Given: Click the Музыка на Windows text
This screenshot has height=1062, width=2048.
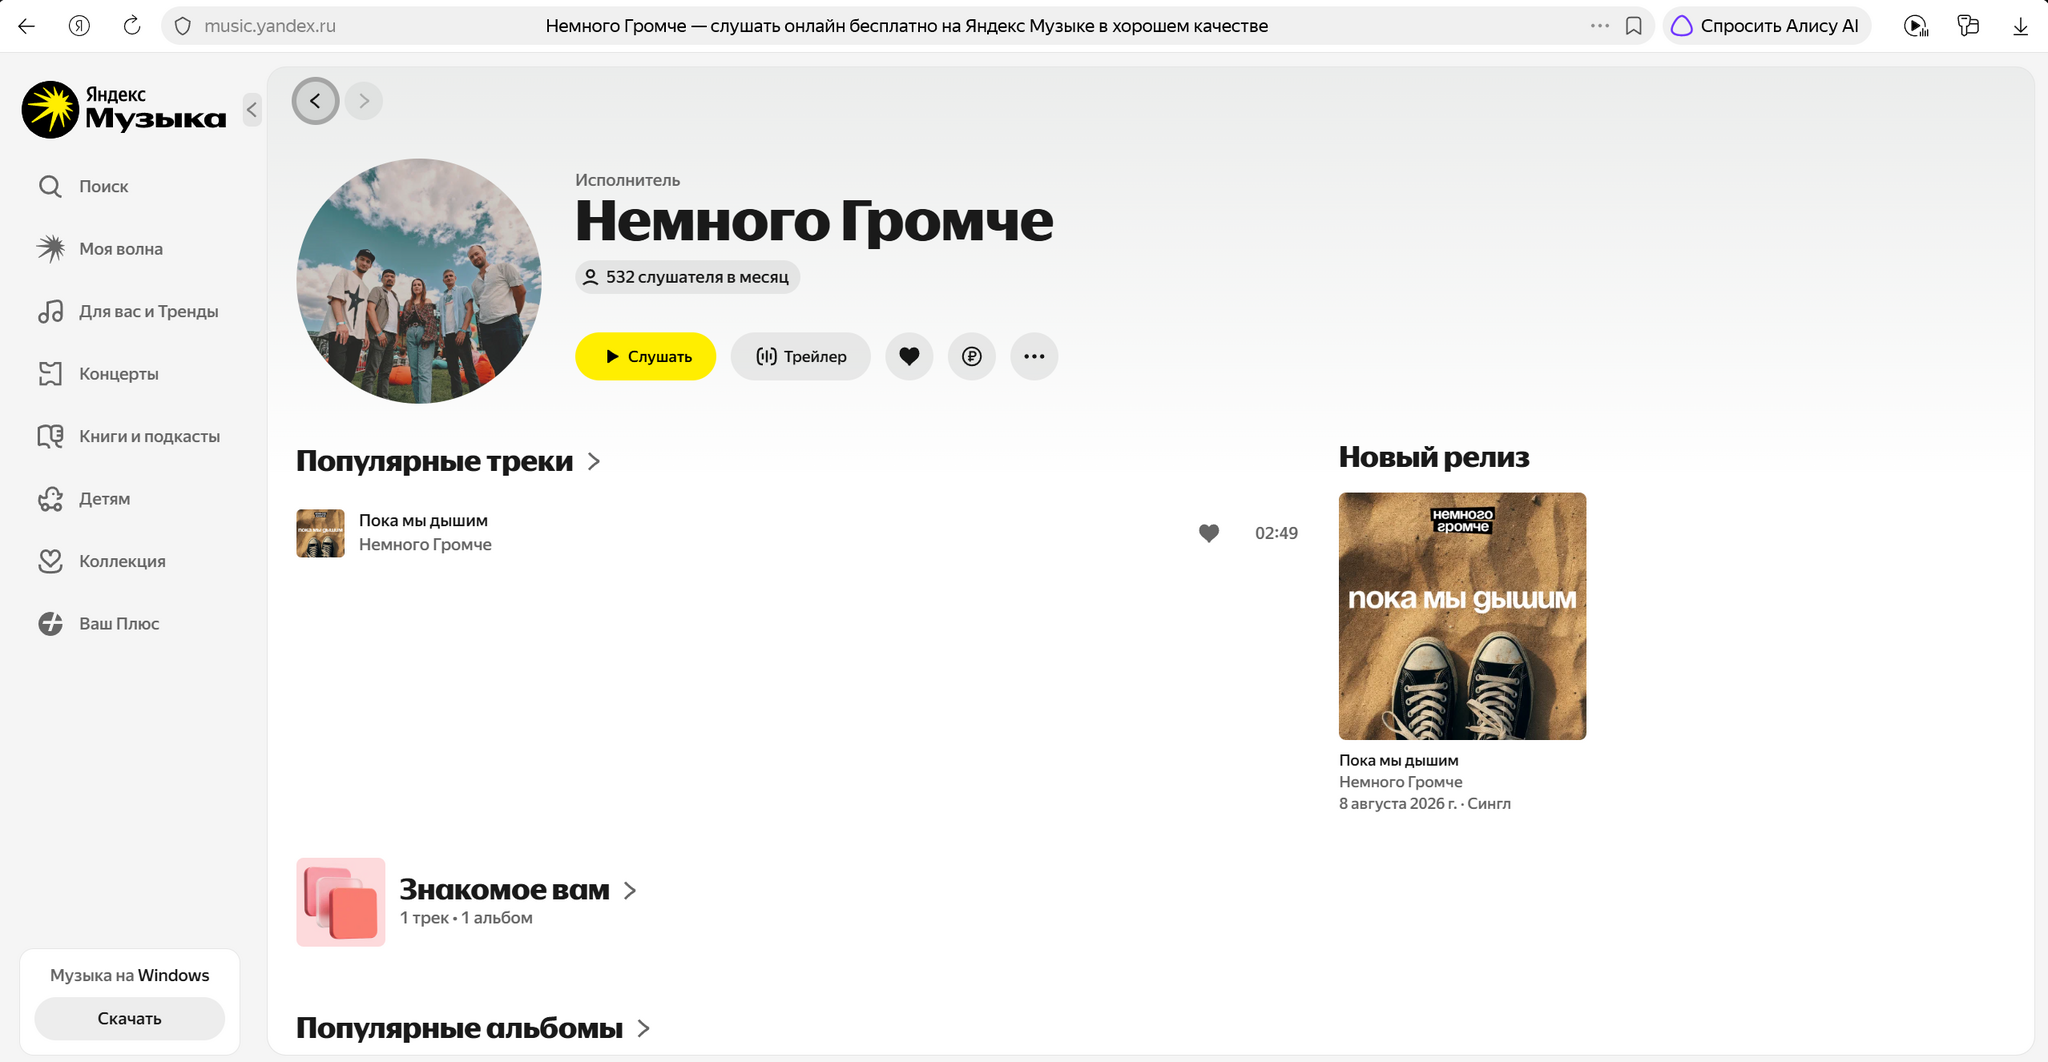Looking at the screenshot, I should (x=130, y=975).
